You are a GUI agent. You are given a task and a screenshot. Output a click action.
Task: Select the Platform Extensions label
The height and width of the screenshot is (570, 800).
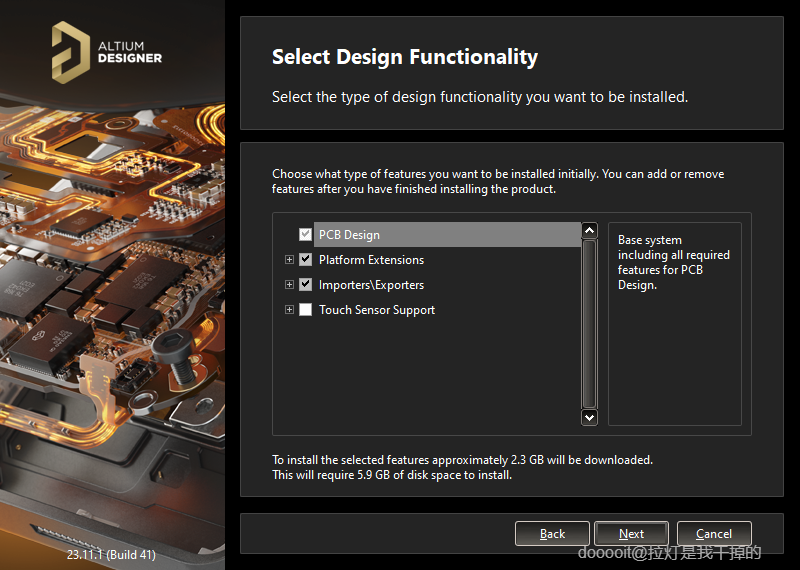click(x=371, y=260)
